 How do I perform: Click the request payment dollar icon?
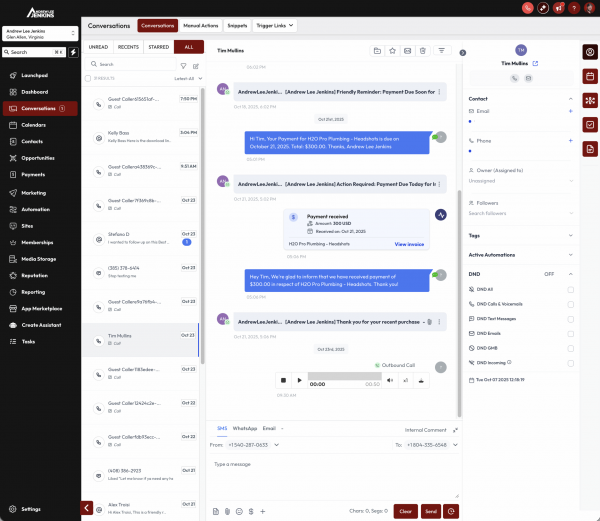pos(250,511)
